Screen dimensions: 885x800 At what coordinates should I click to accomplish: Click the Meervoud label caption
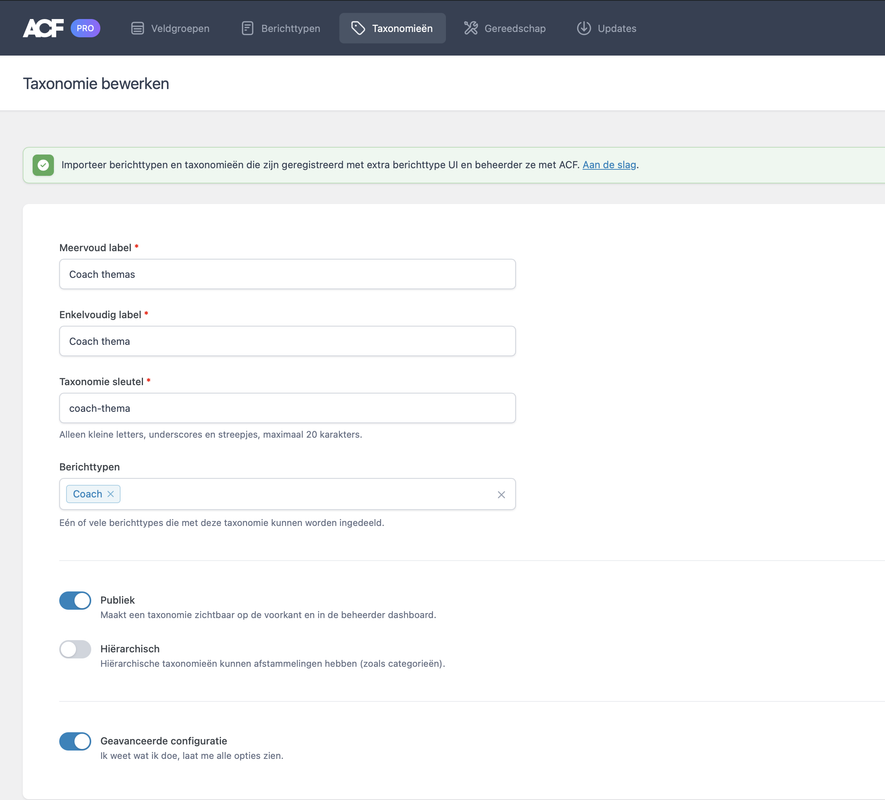pyautogui.click(x=95, y=248)
